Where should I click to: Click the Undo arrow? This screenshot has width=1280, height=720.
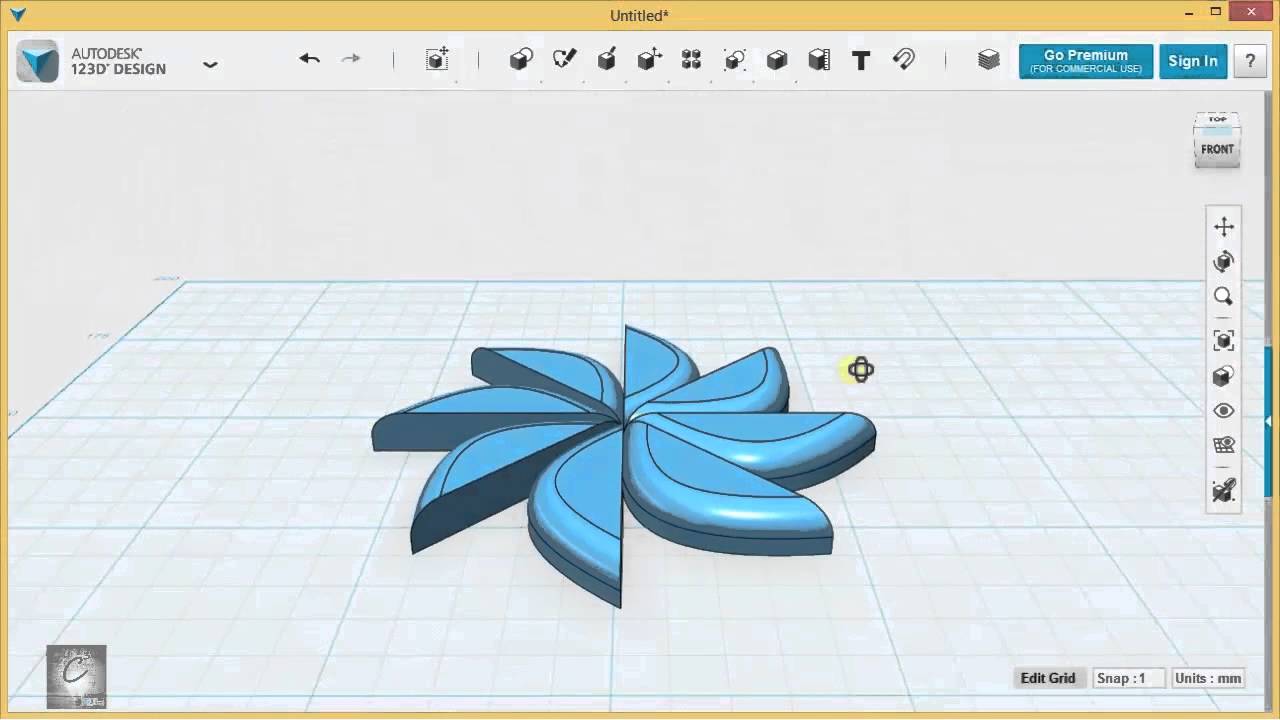(309, 59)
